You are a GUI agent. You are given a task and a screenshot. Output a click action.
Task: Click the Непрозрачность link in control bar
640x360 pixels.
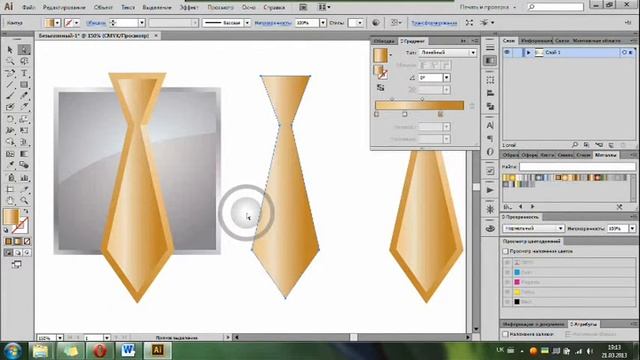point(273,23)
